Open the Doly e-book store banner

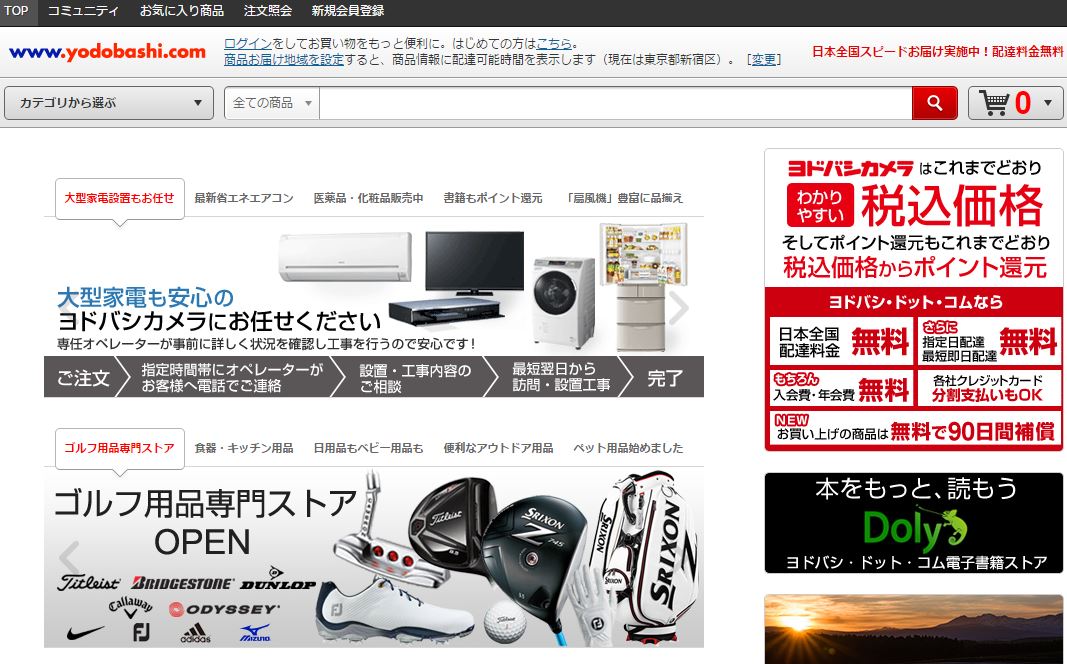pos(914,523)
